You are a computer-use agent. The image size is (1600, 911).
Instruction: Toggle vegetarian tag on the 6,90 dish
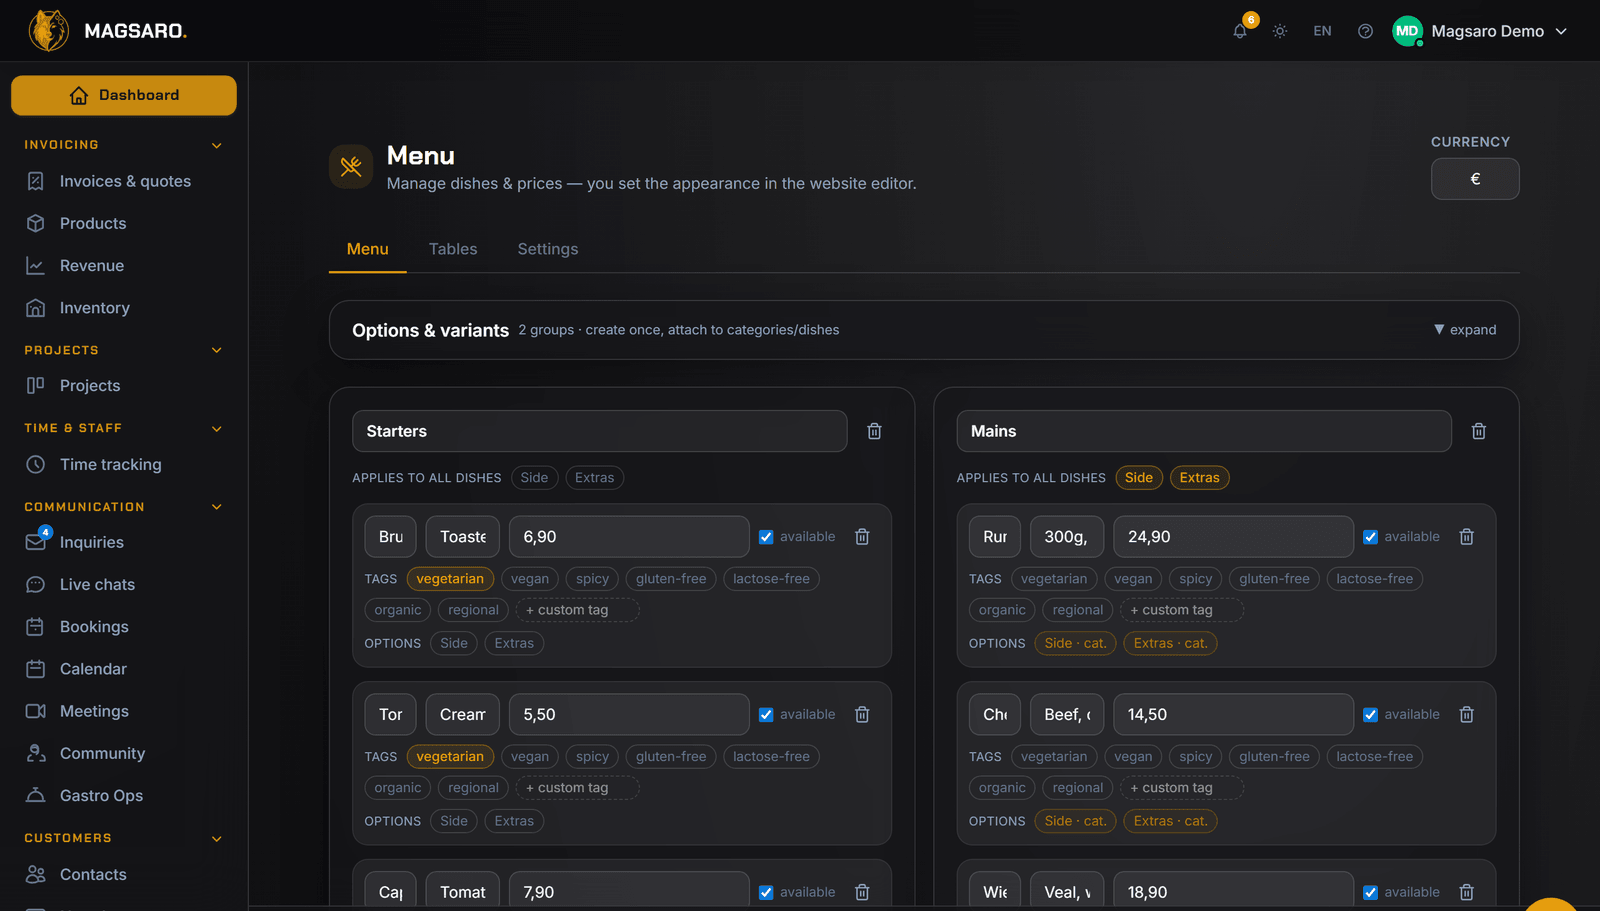coord(450,579)
